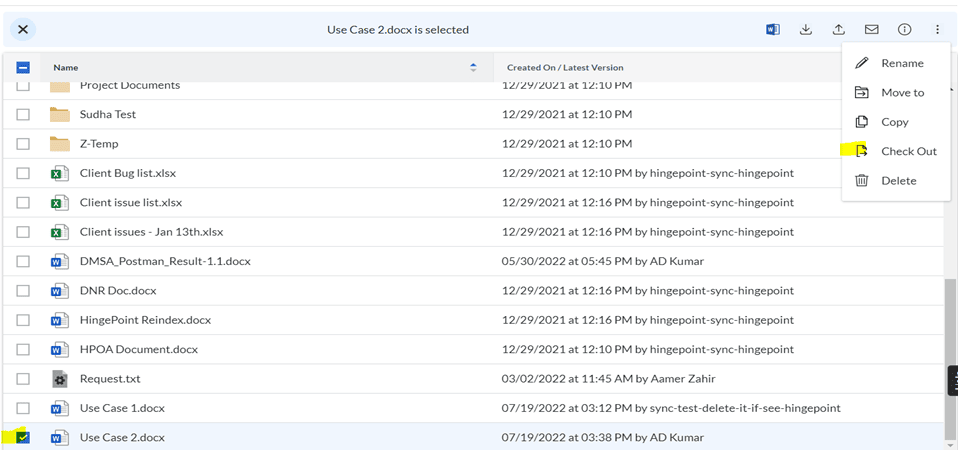Show file info with the info icon
This screenshot has width=958, height=450.
pyautogui.click(x=904, y=29)
